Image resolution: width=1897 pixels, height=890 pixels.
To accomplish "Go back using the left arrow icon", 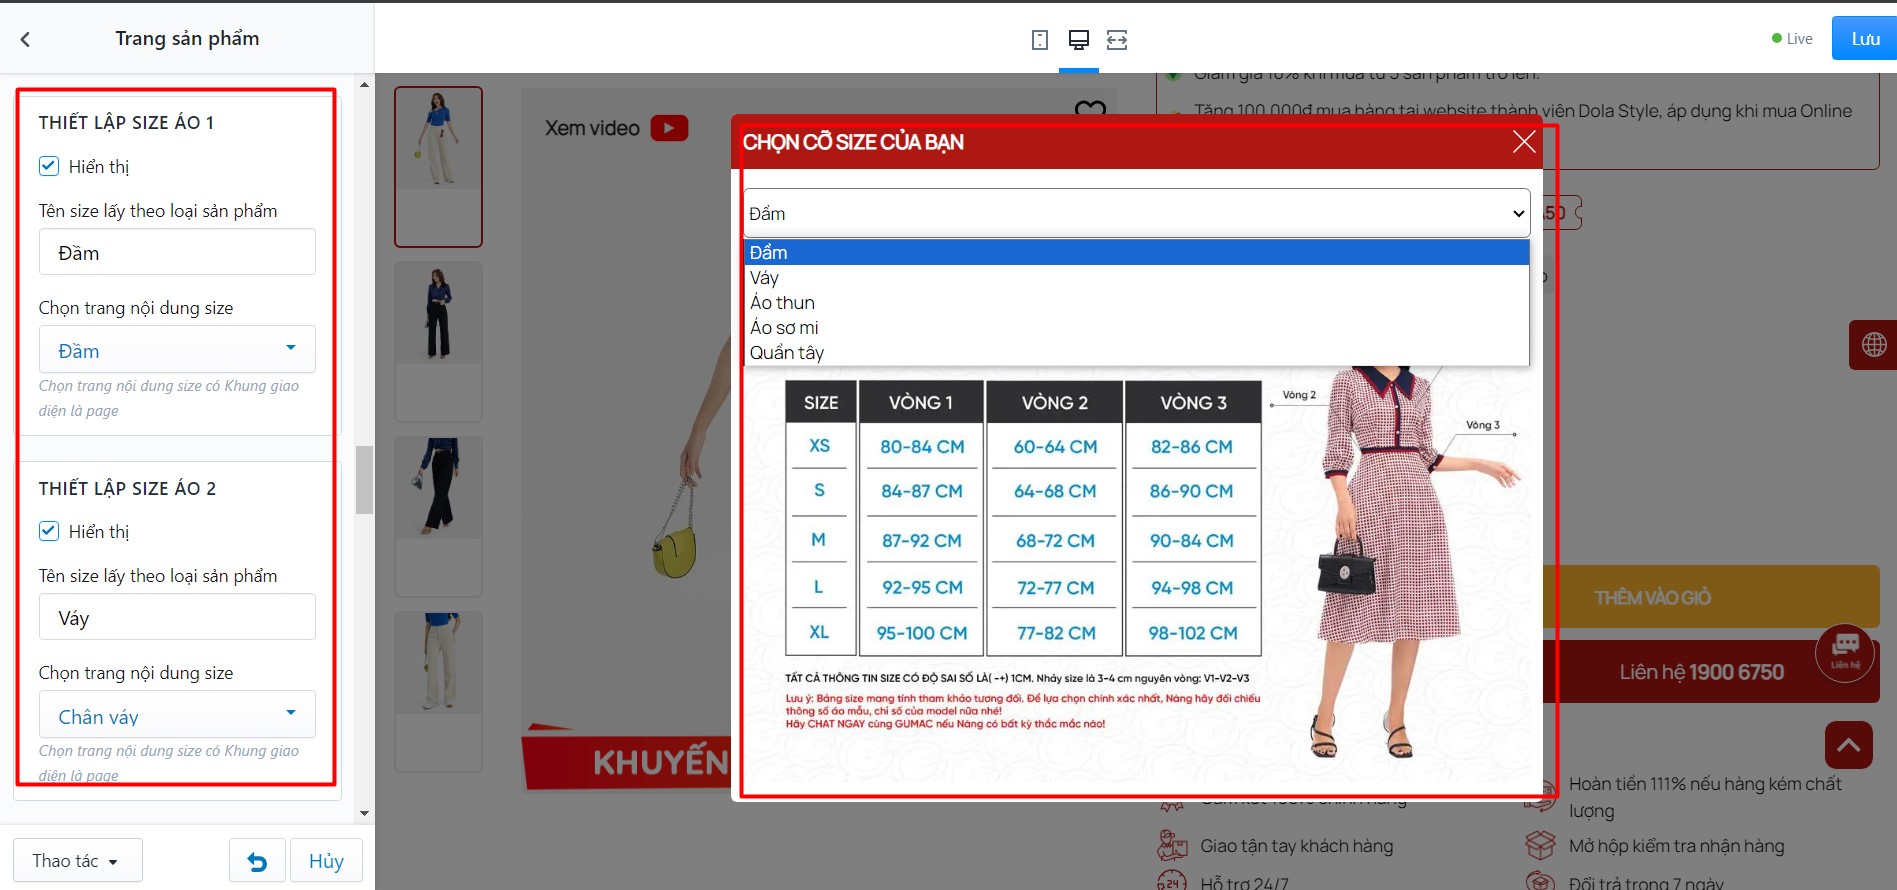I will point(26,39).
